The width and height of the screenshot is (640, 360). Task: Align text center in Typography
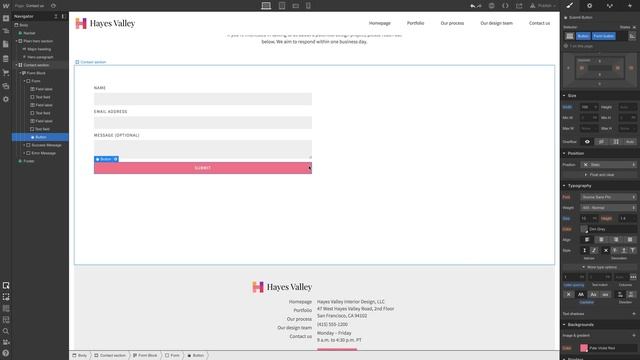601,240
